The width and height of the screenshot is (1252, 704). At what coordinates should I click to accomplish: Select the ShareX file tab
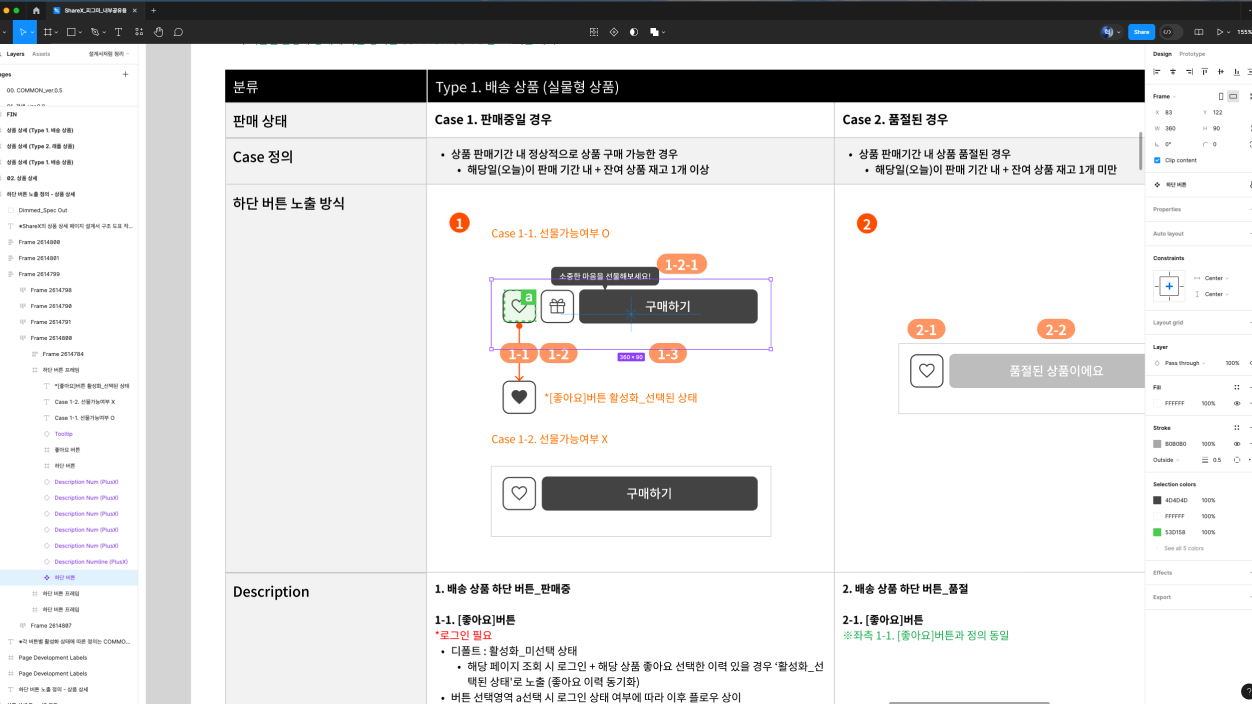coord(96,10)
